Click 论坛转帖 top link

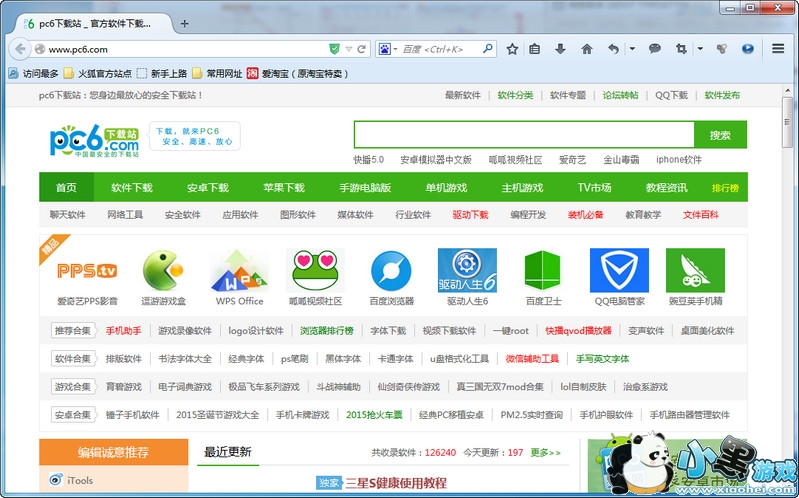[x=620, y=95]
